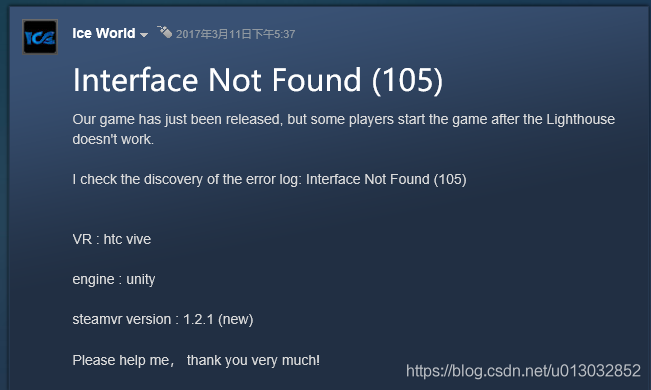Click the text "doesn't work."

click(113, 139)
